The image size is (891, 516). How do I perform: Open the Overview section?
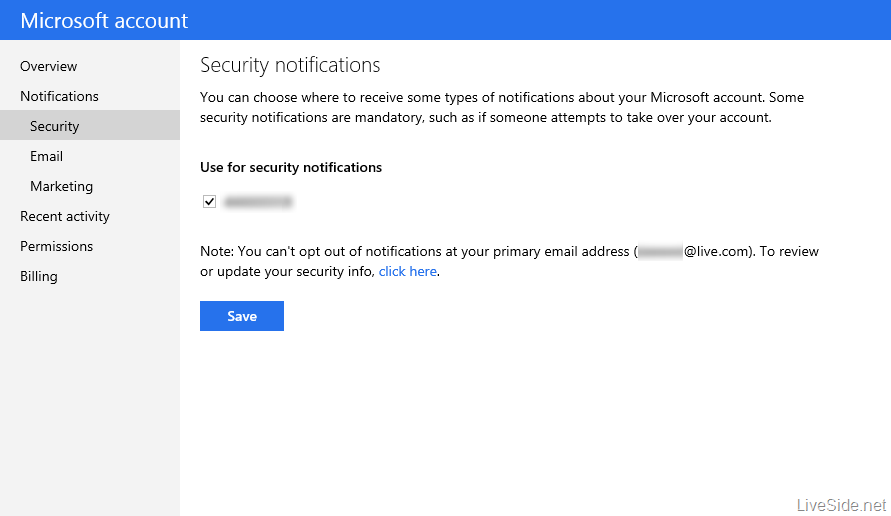48,66
